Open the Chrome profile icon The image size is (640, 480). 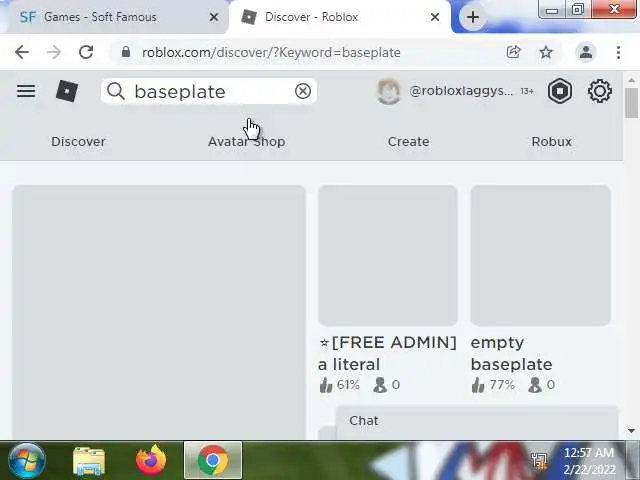pos(586,52)
